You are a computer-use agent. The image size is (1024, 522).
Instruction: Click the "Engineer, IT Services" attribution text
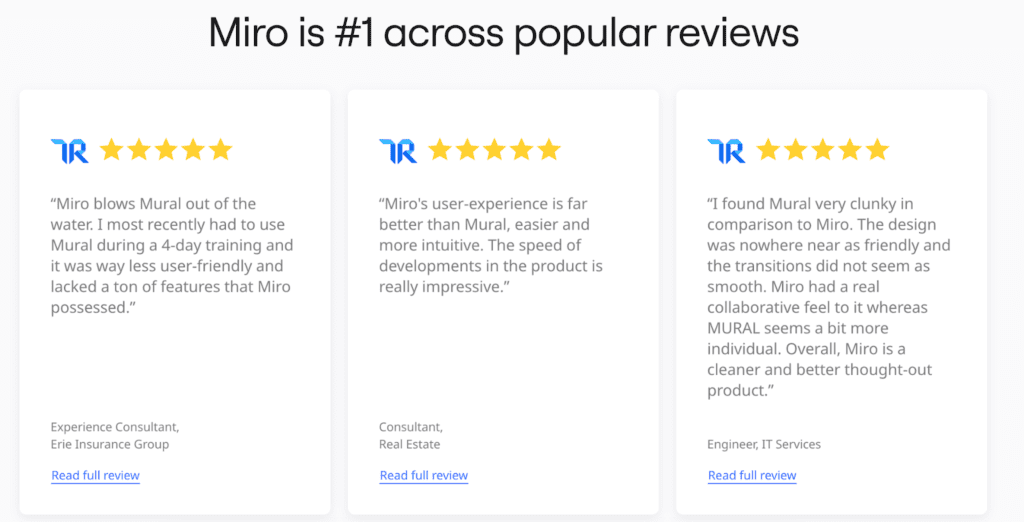pyautogui.click(x=764, y=444)
